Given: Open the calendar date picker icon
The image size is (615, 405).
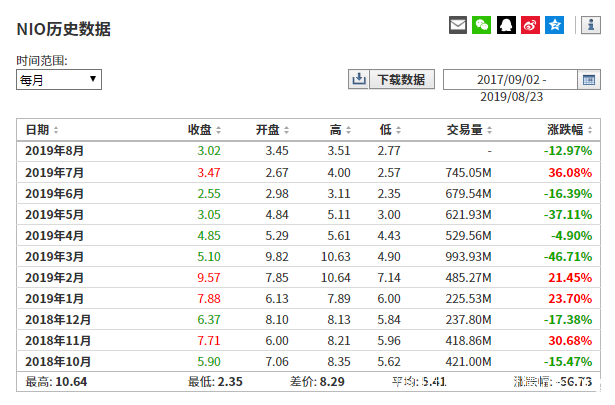Looking at the screenshot, I should click(589, 80).
